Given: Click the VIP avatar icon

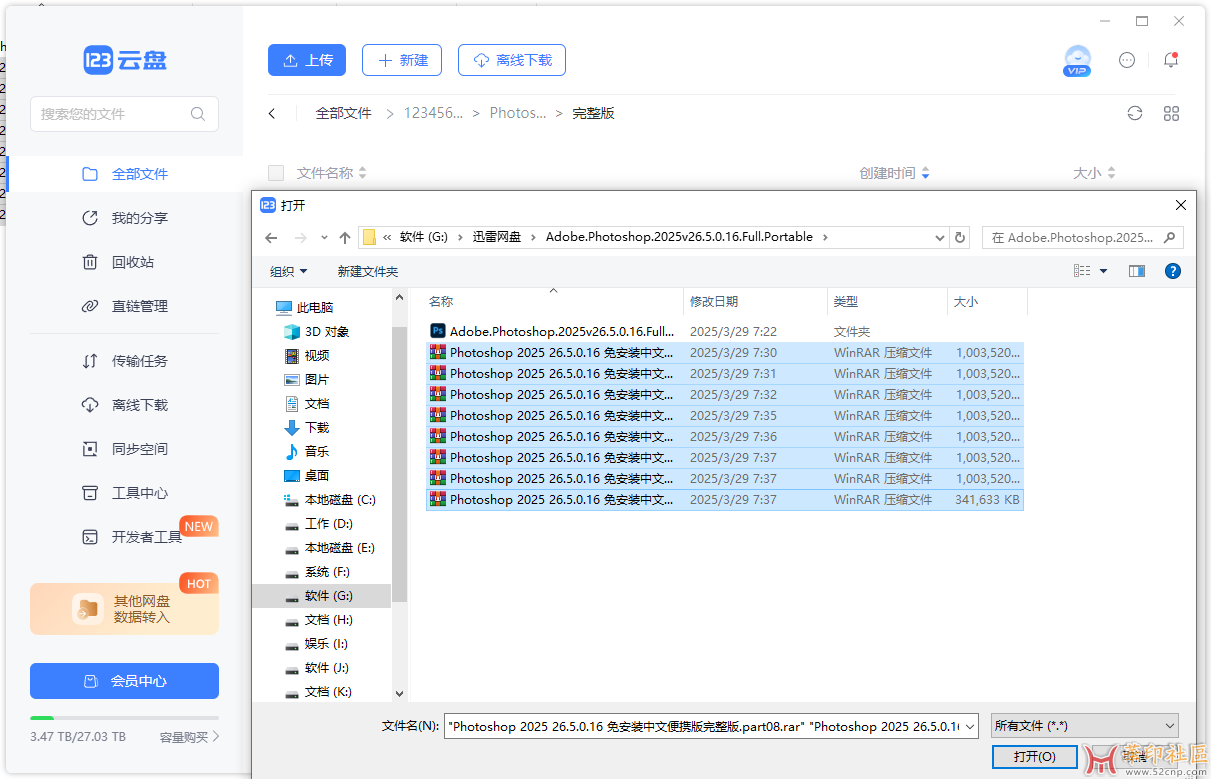Looking at the screenshot, I should [x=1077, y=60].
